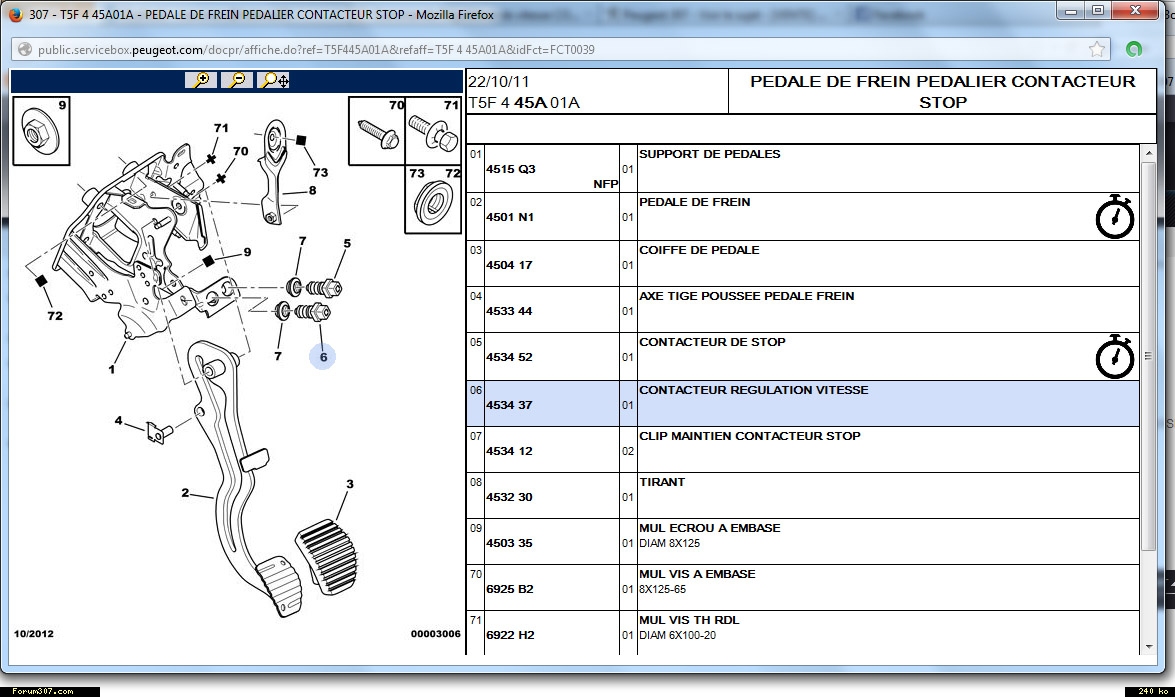Screen dimensions: 1175x697
Task: Click part number 4515 Q3
Action: (510, 169)
